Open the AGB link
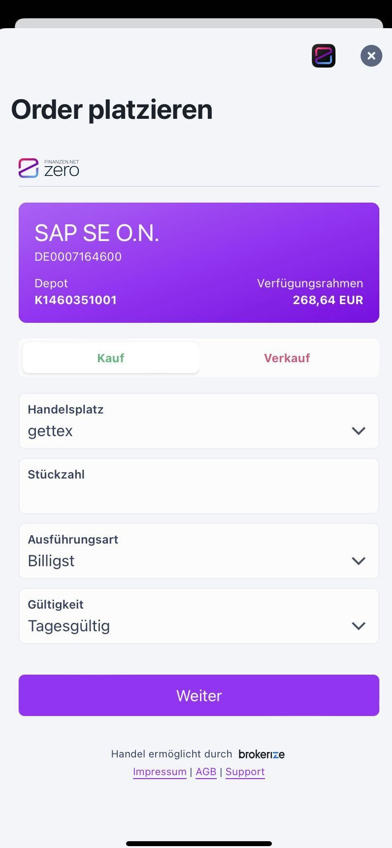 (206, 772)
